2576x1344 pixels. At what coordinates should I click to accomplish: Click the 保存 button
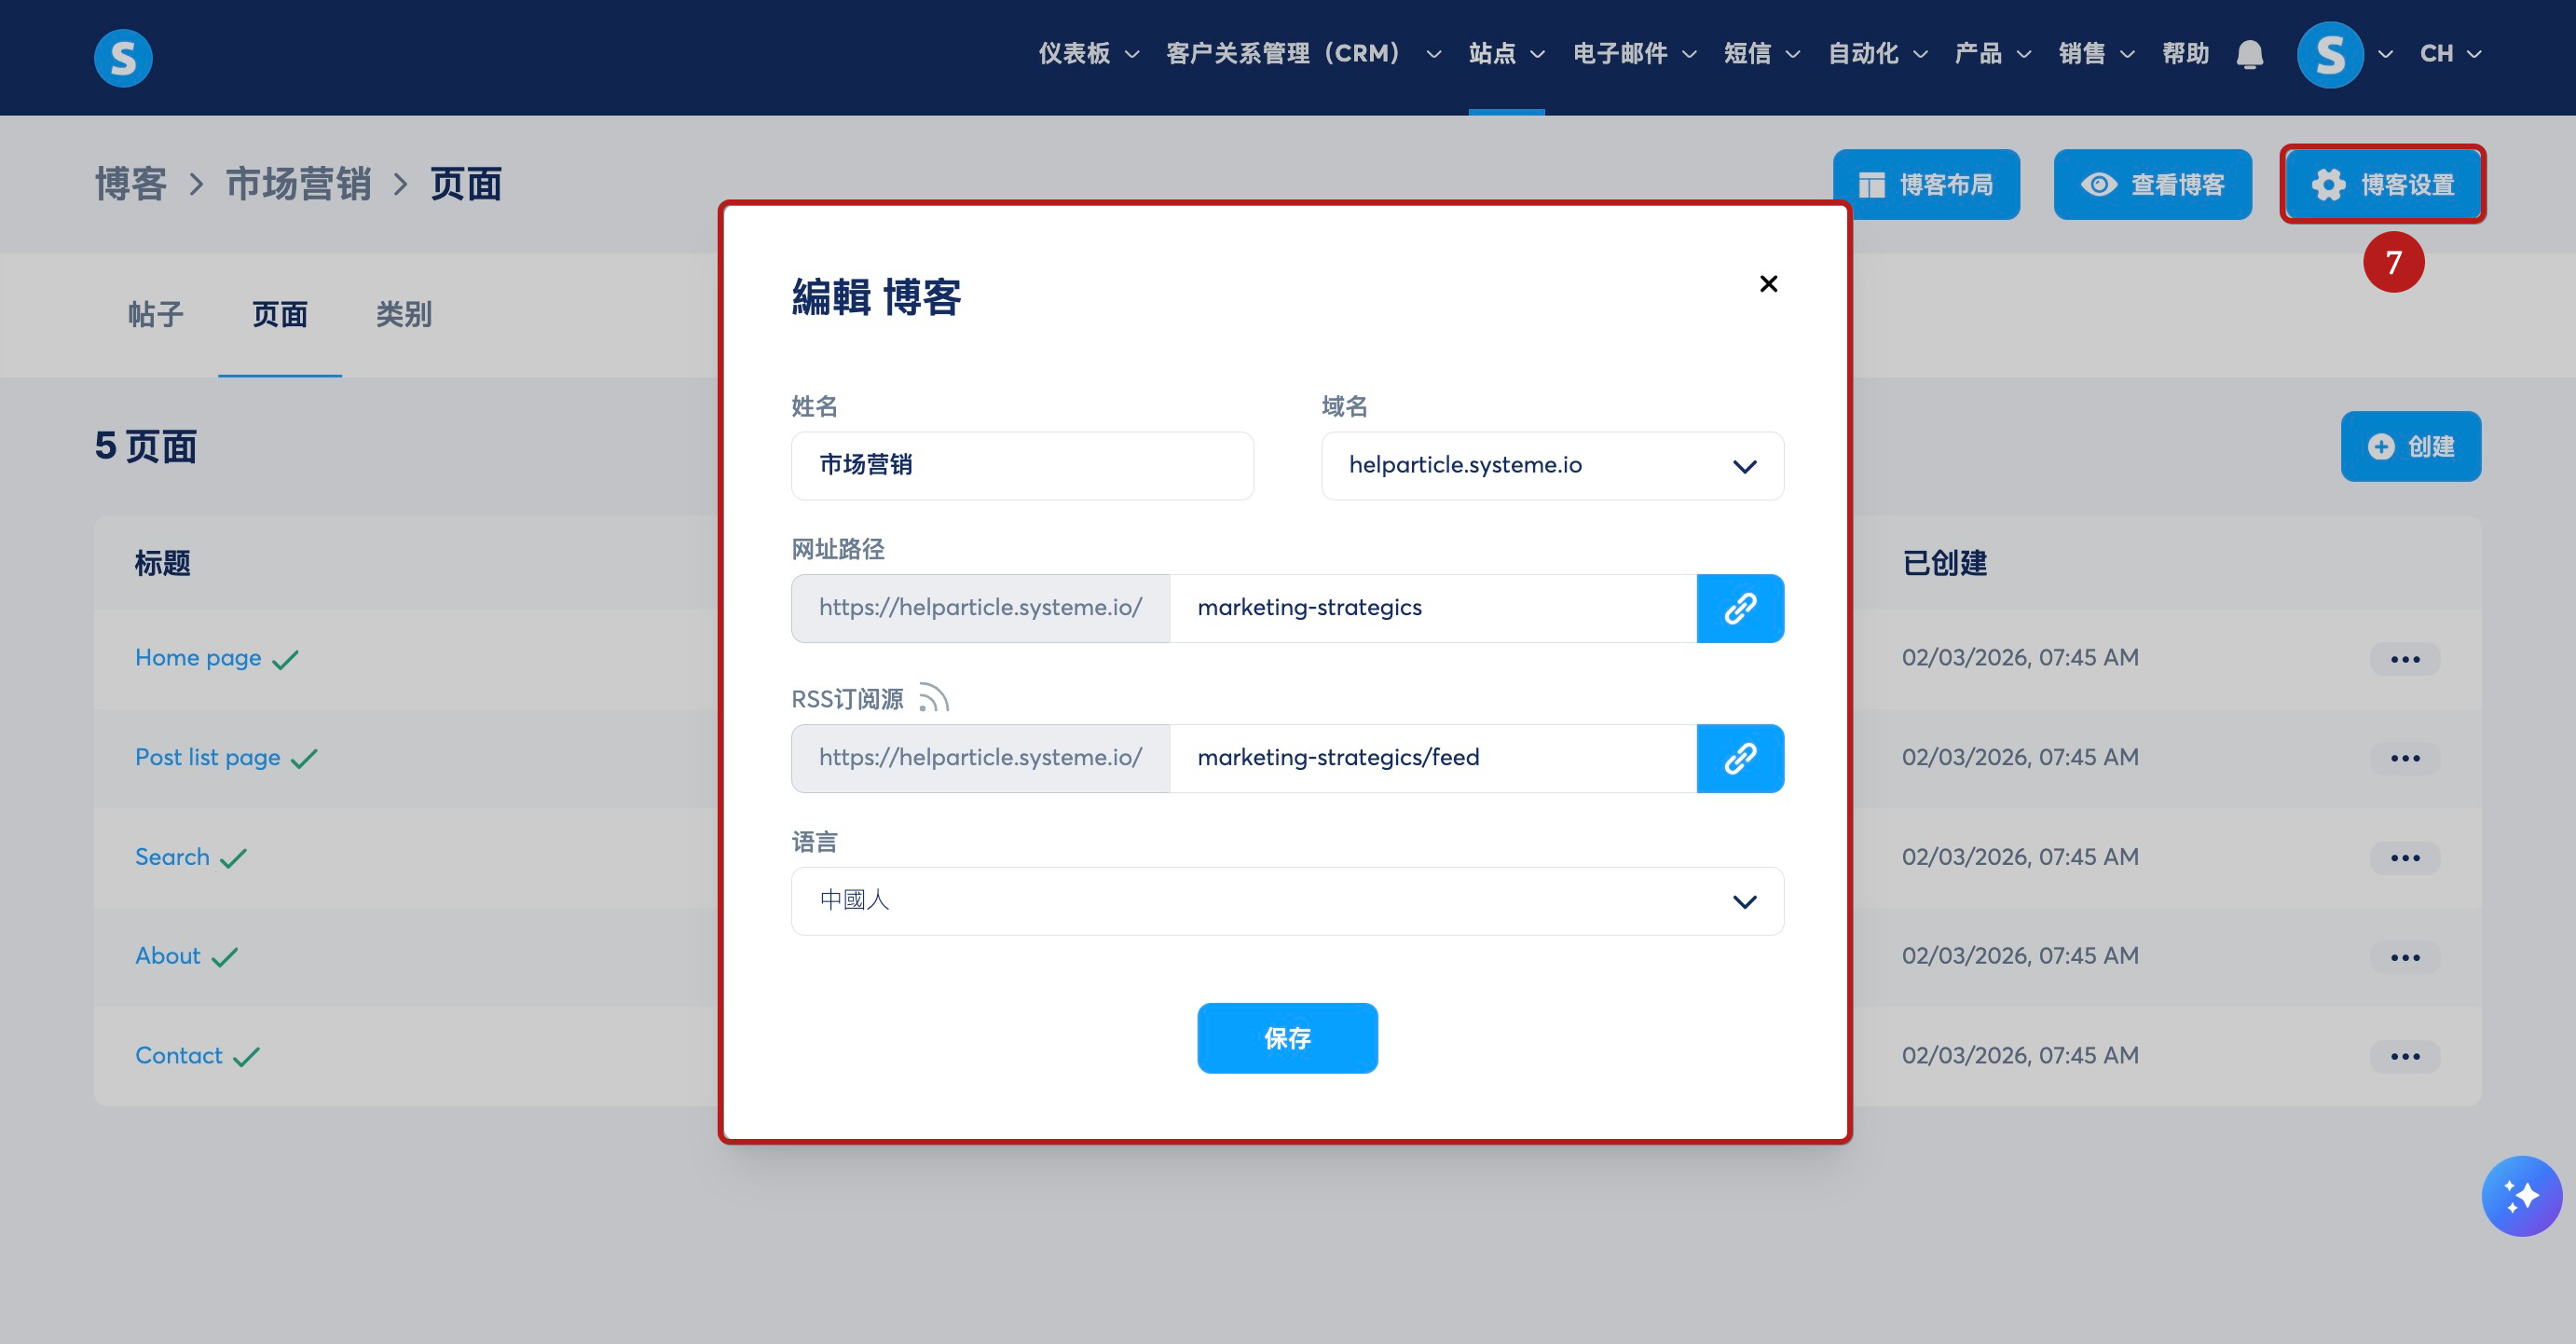[1287, 1038]
